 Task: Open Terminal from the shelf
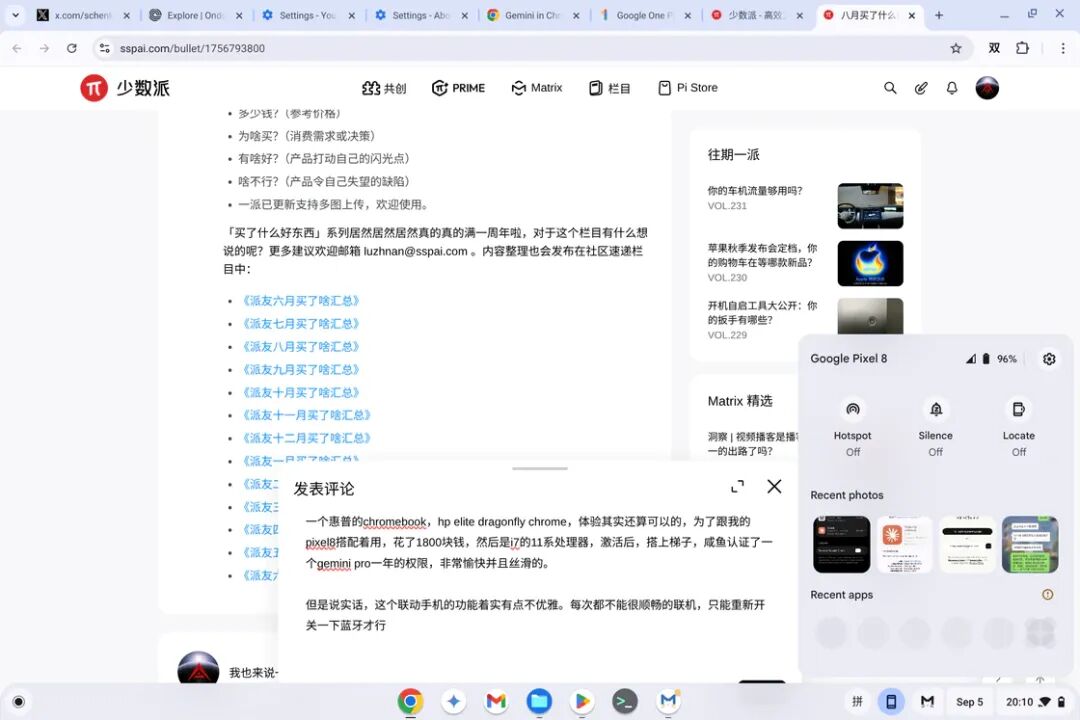(625, 701)
